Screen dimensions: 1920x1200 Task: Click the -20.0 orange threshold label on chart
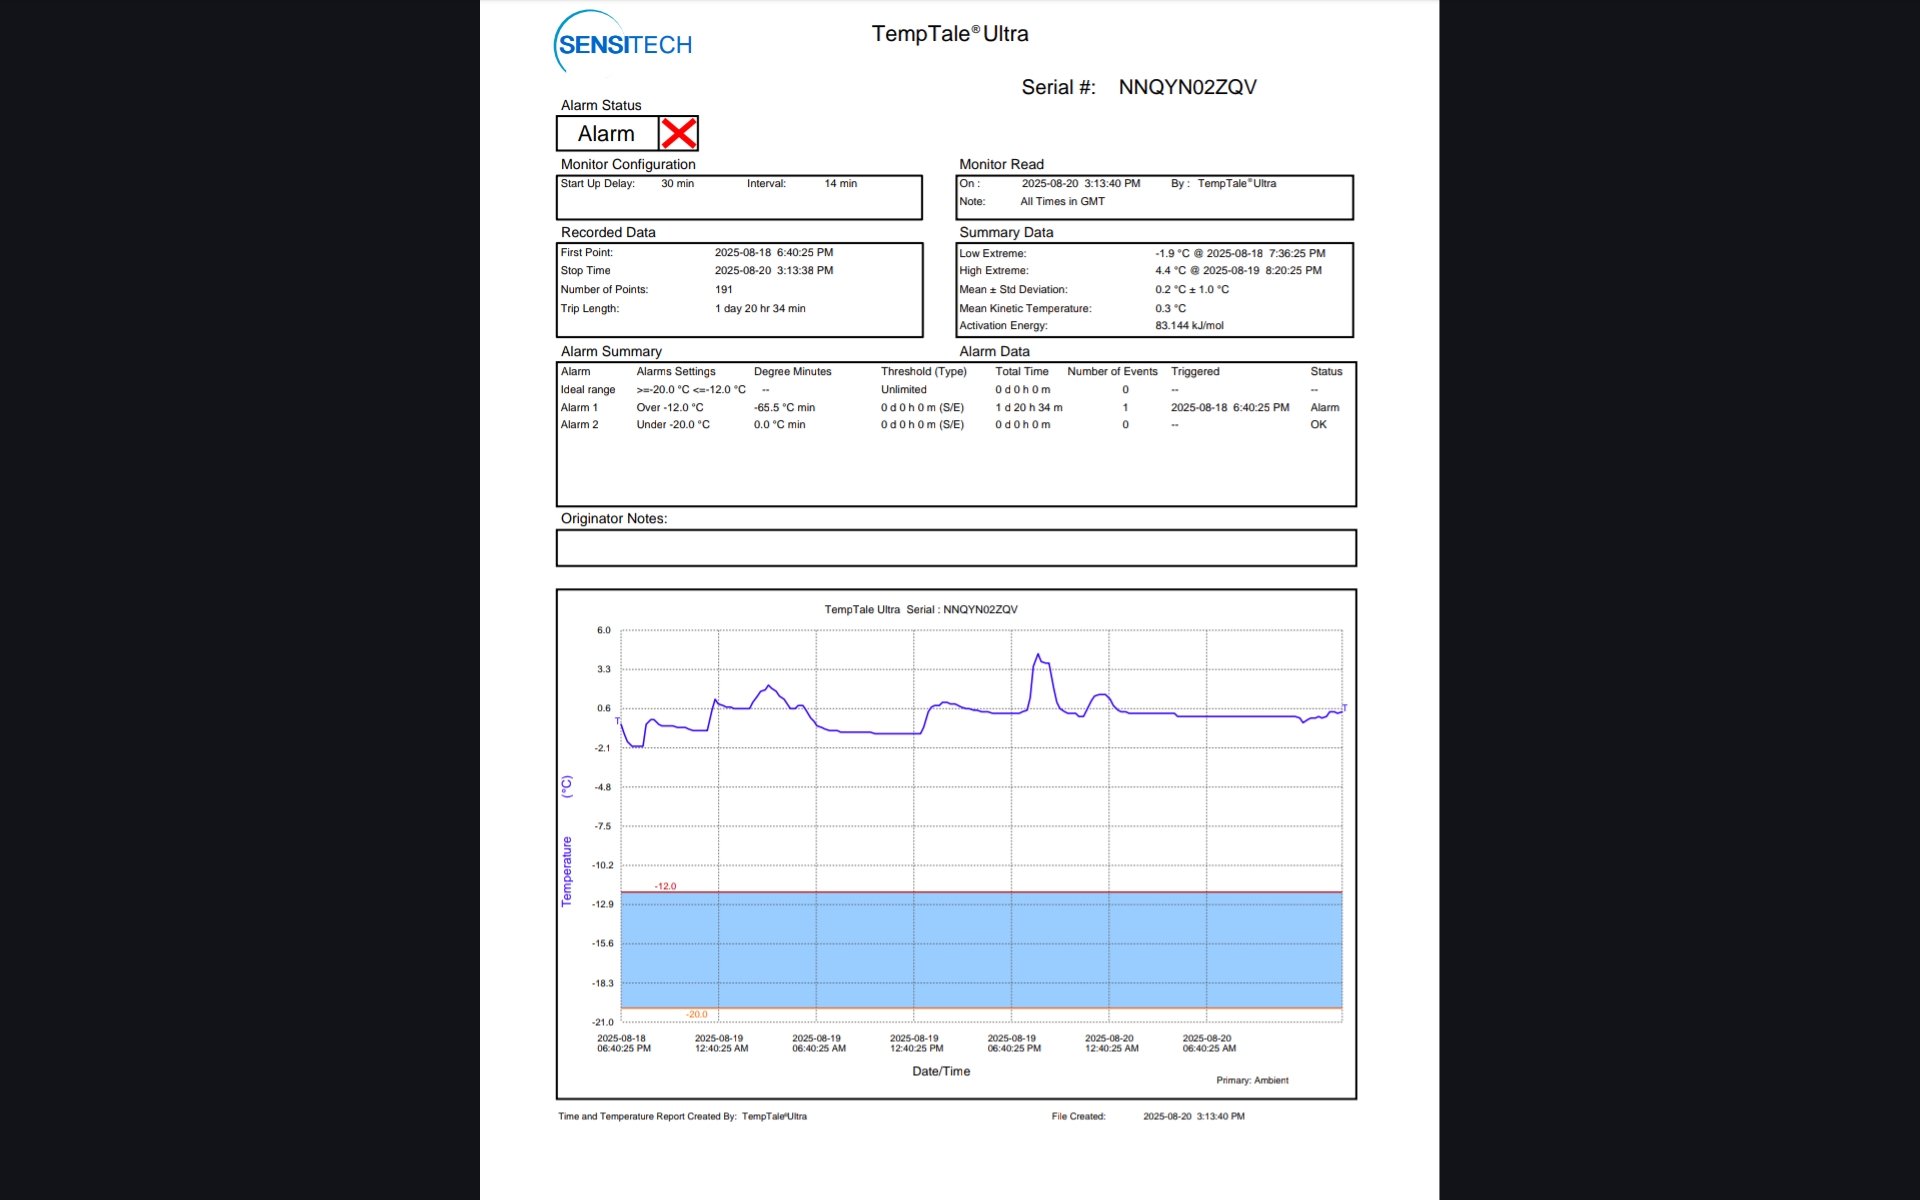(x=696, y=1014)
